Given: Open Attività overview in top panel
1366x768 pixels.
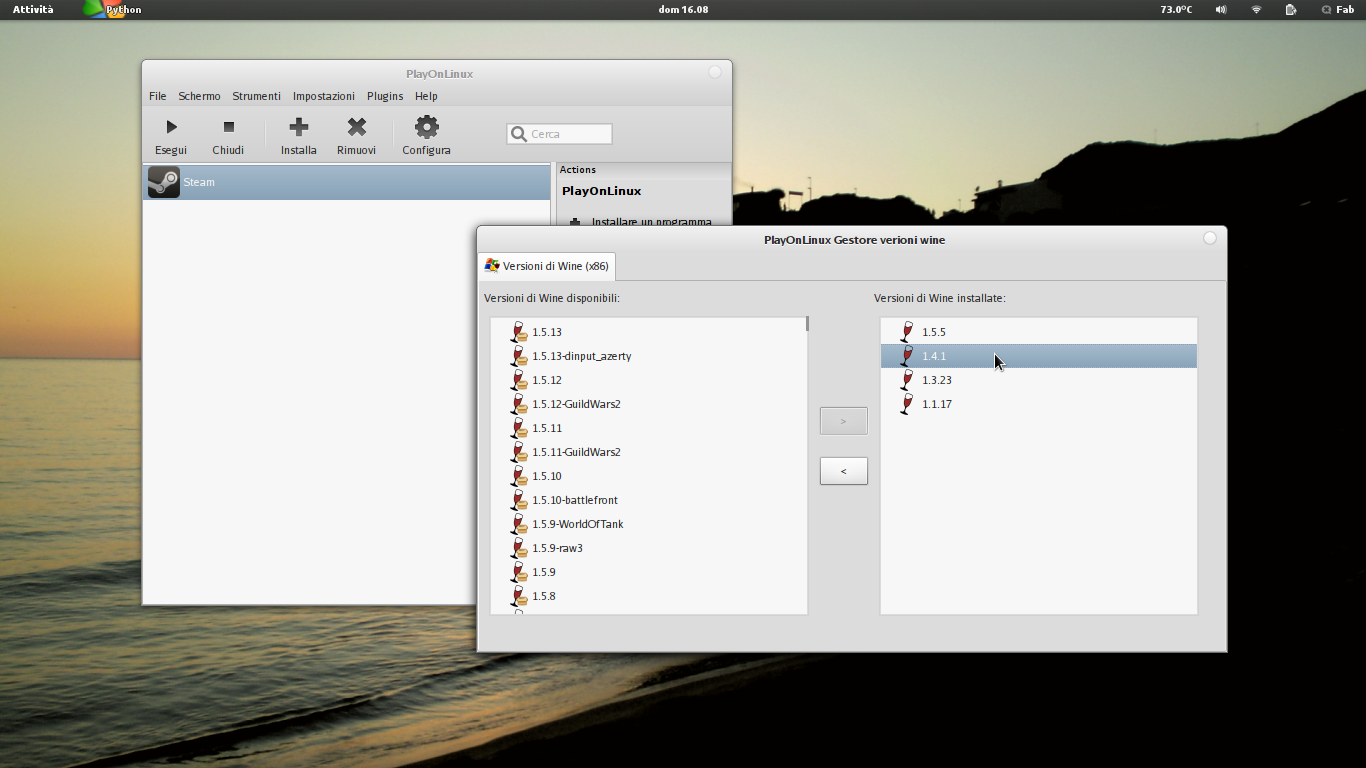Looking at the screenshot, I should (33, 9).
